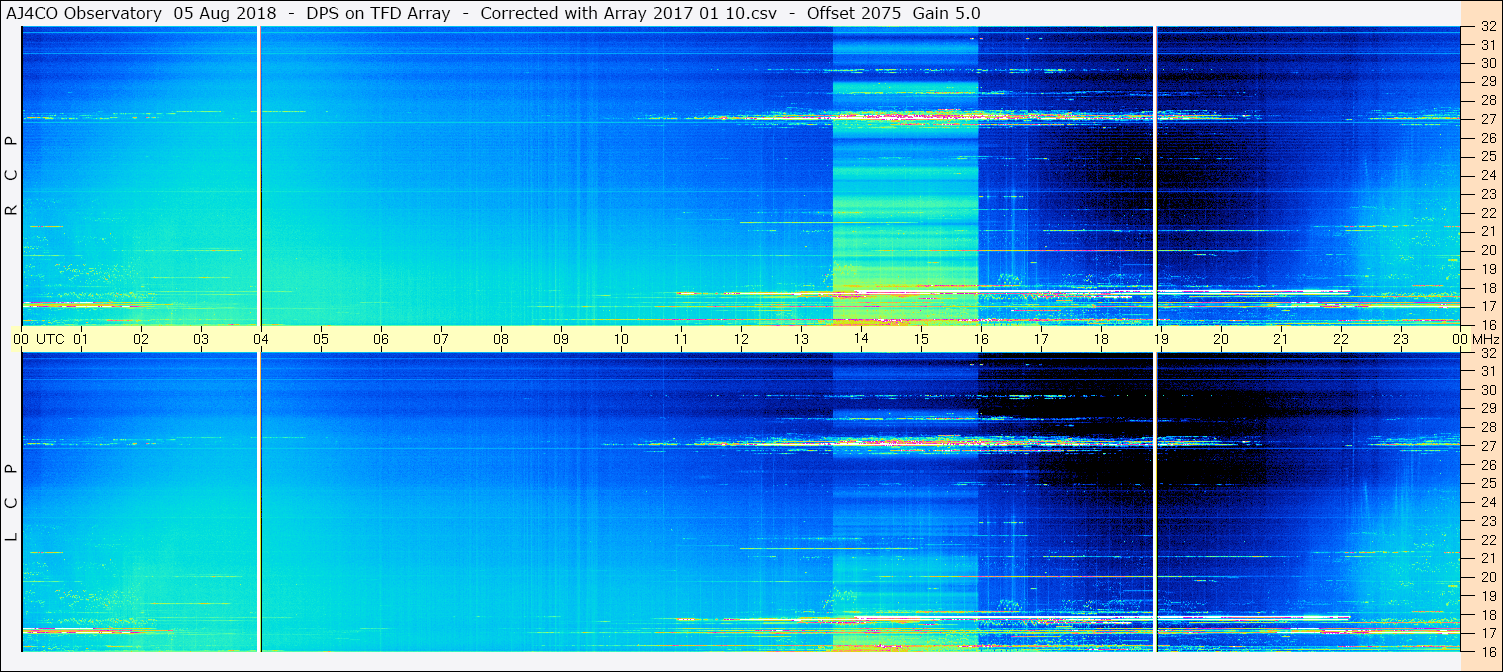Select hour 13 on the UTC axis
The height and width of the screenshot is (672, 1503).
tap(801, 339)
